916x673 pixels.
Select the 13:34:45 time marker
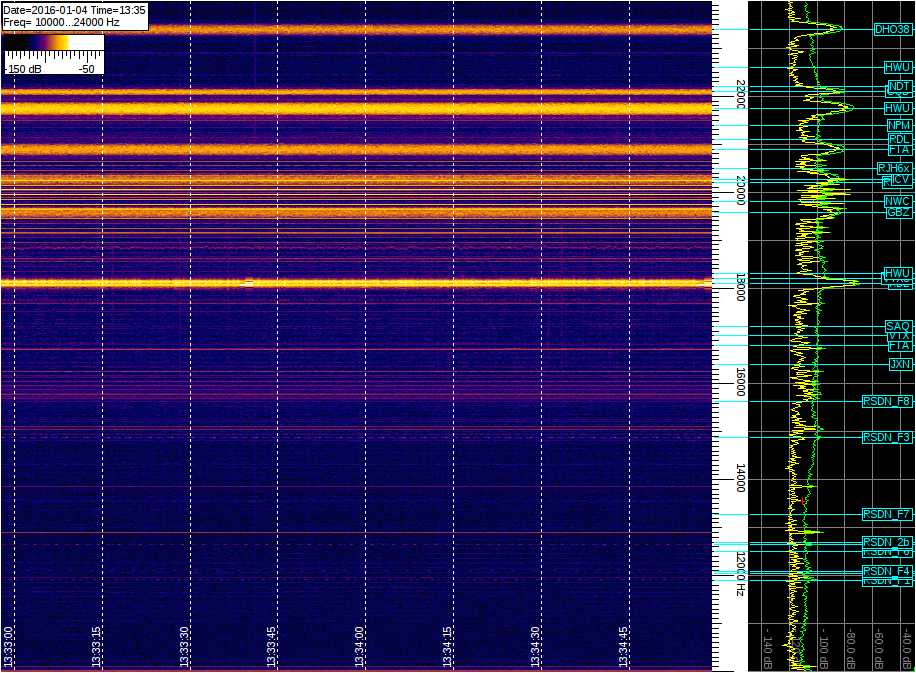[623, 646]
